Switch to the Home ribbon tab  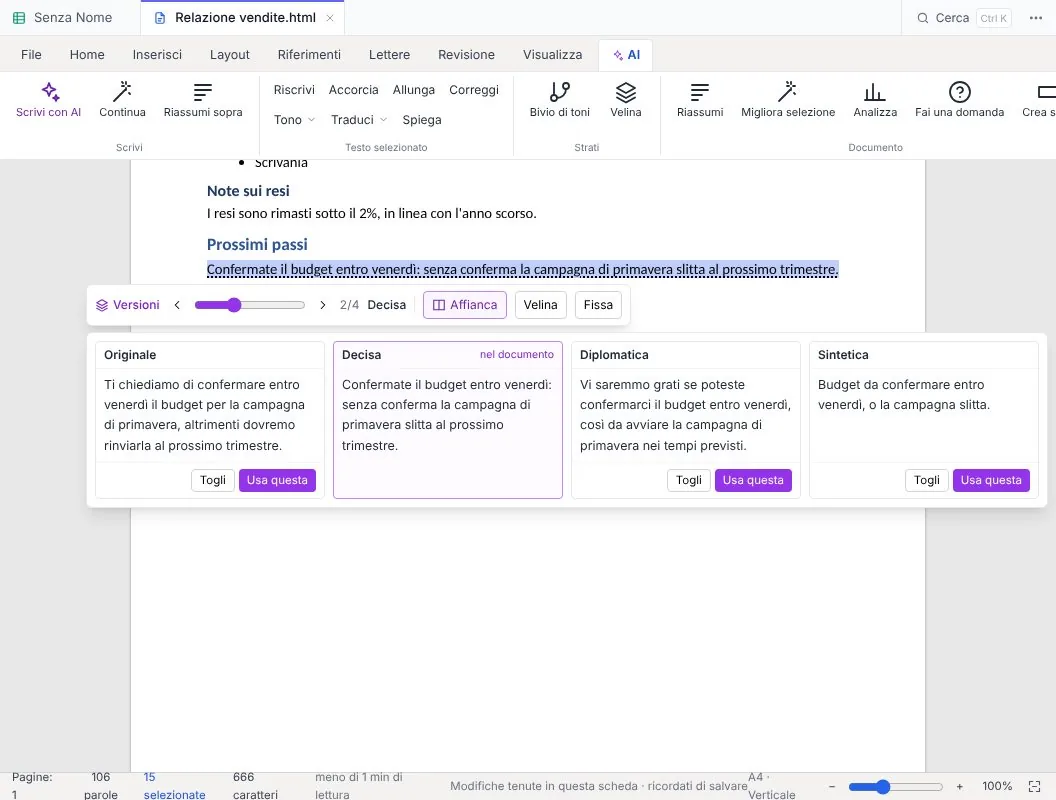pyautogui.click(x=87, y=55)
